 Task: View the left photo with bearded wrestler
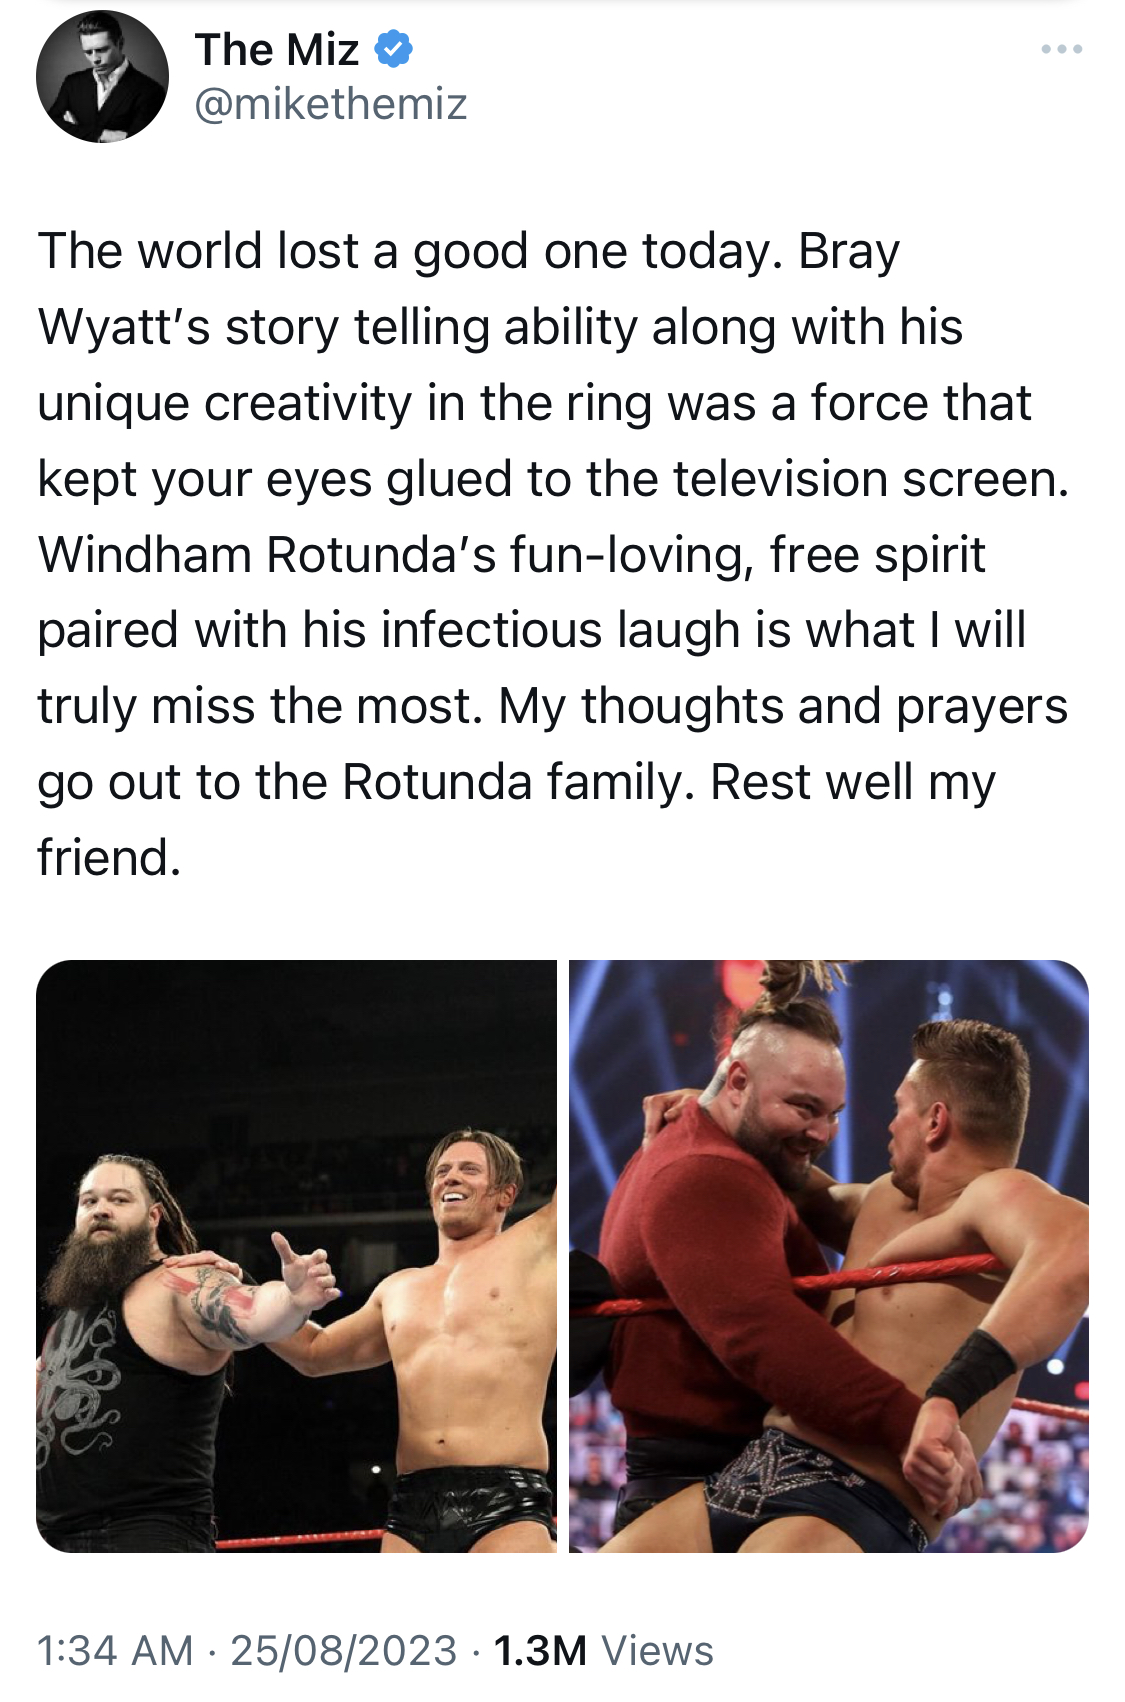click(296, 1256)
